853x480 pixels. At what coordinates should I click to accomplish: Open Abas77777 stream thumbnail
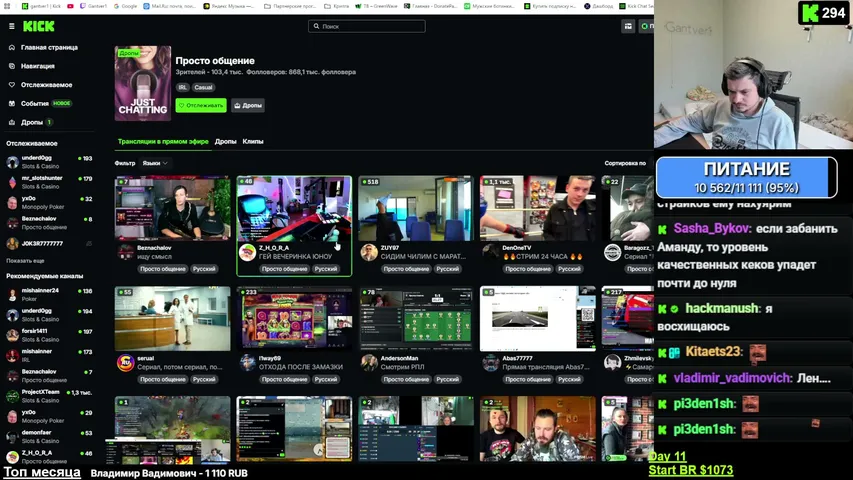537,318
